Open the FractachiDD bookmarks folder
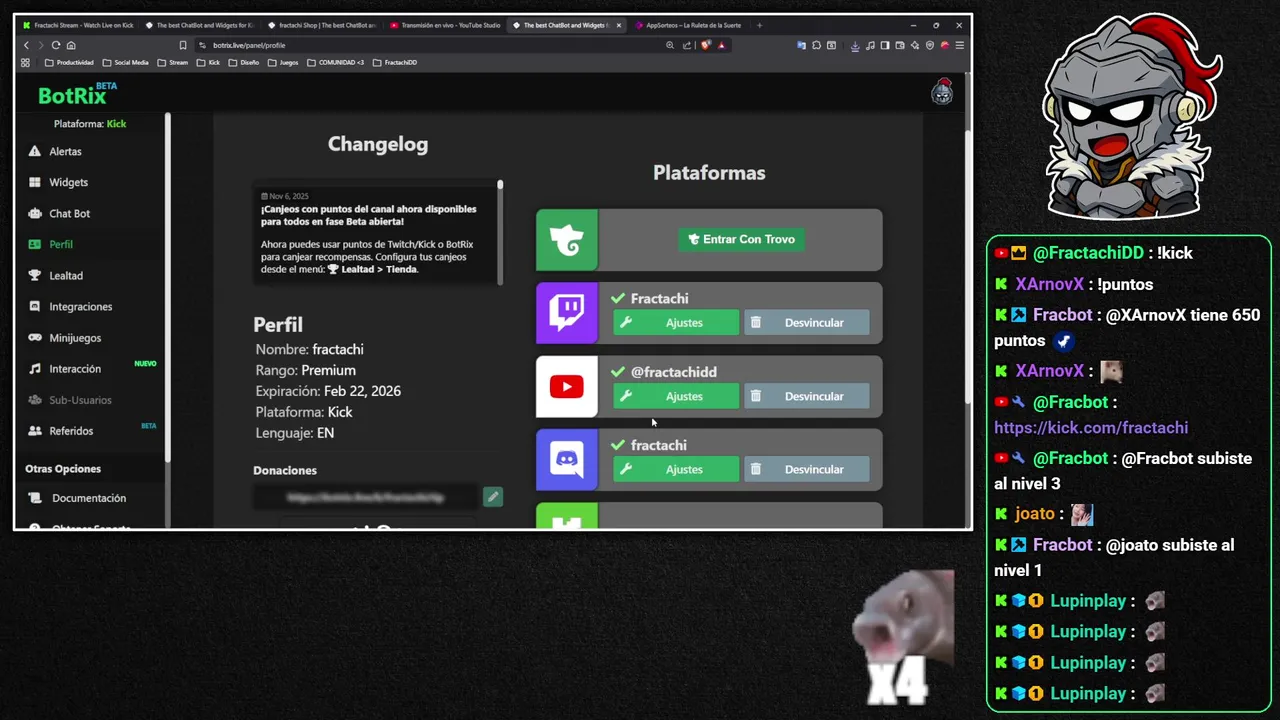1280x720 pixels. [x=395, y=62]
